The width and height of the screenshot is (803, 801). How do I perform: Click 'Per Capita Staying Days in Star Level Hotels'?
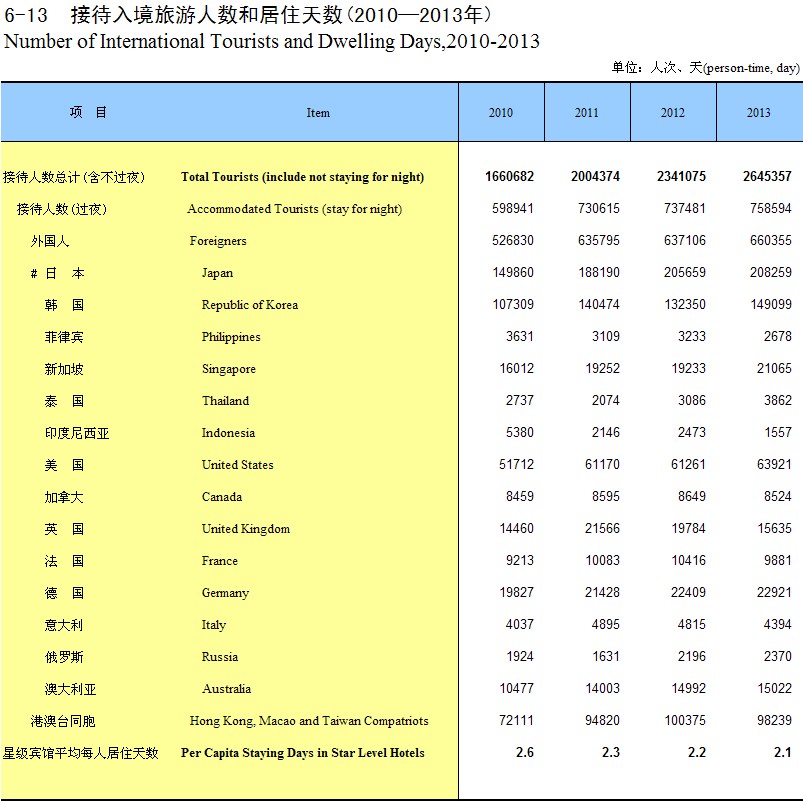point(302,753)
